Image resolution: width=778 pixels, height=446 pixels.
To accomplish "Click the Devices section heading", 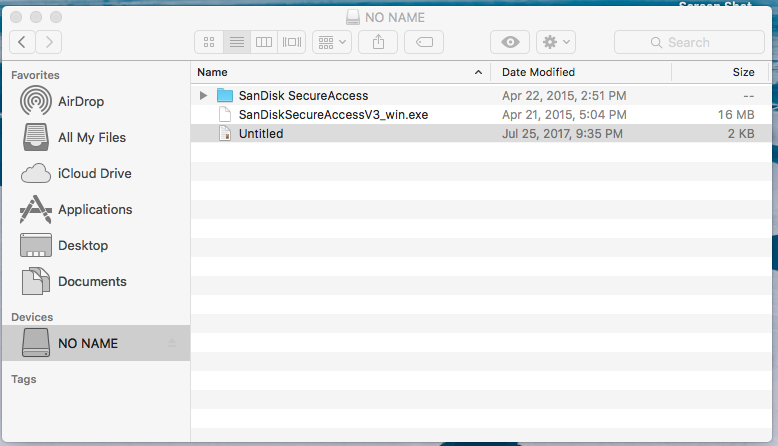I will (x=32, y=317).
